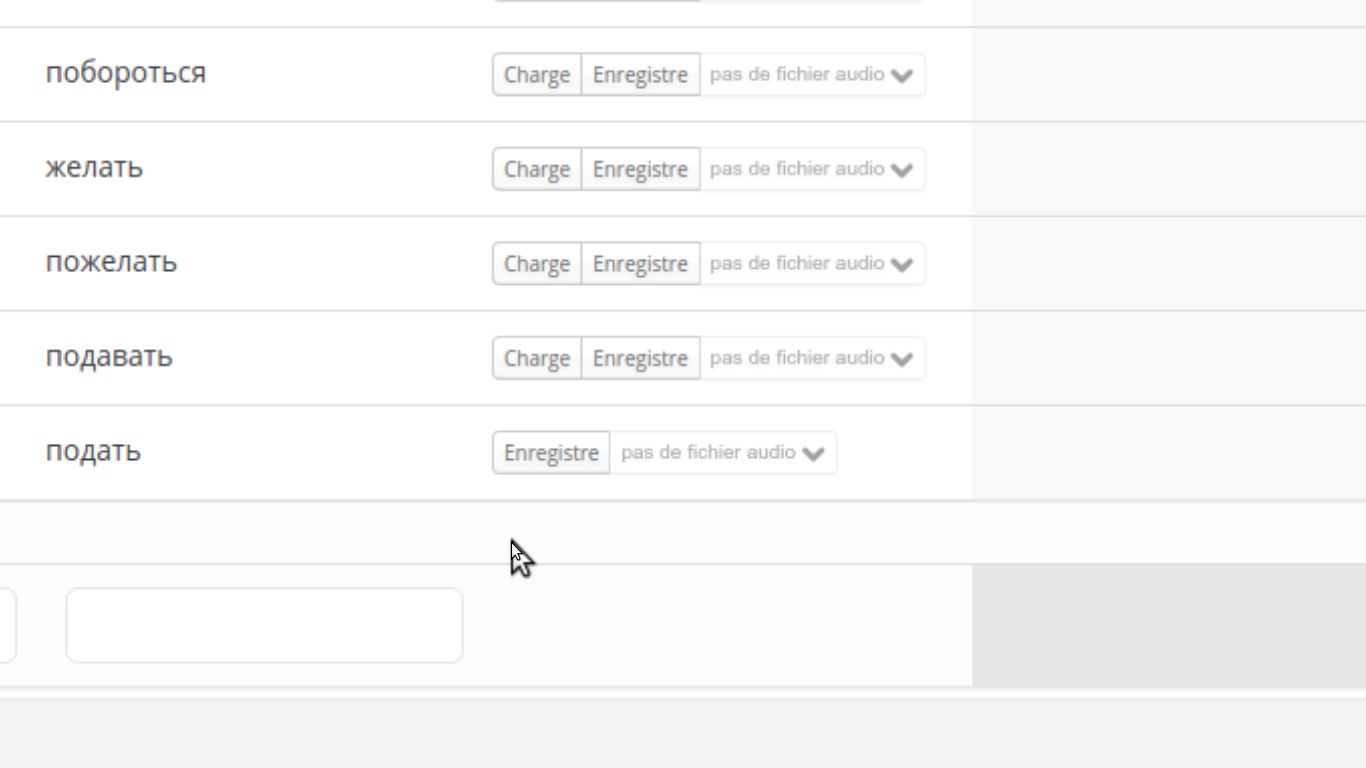1366x768 pixels.
Task: Expand the пожелать audio chevron
Action: click(902, 265)
